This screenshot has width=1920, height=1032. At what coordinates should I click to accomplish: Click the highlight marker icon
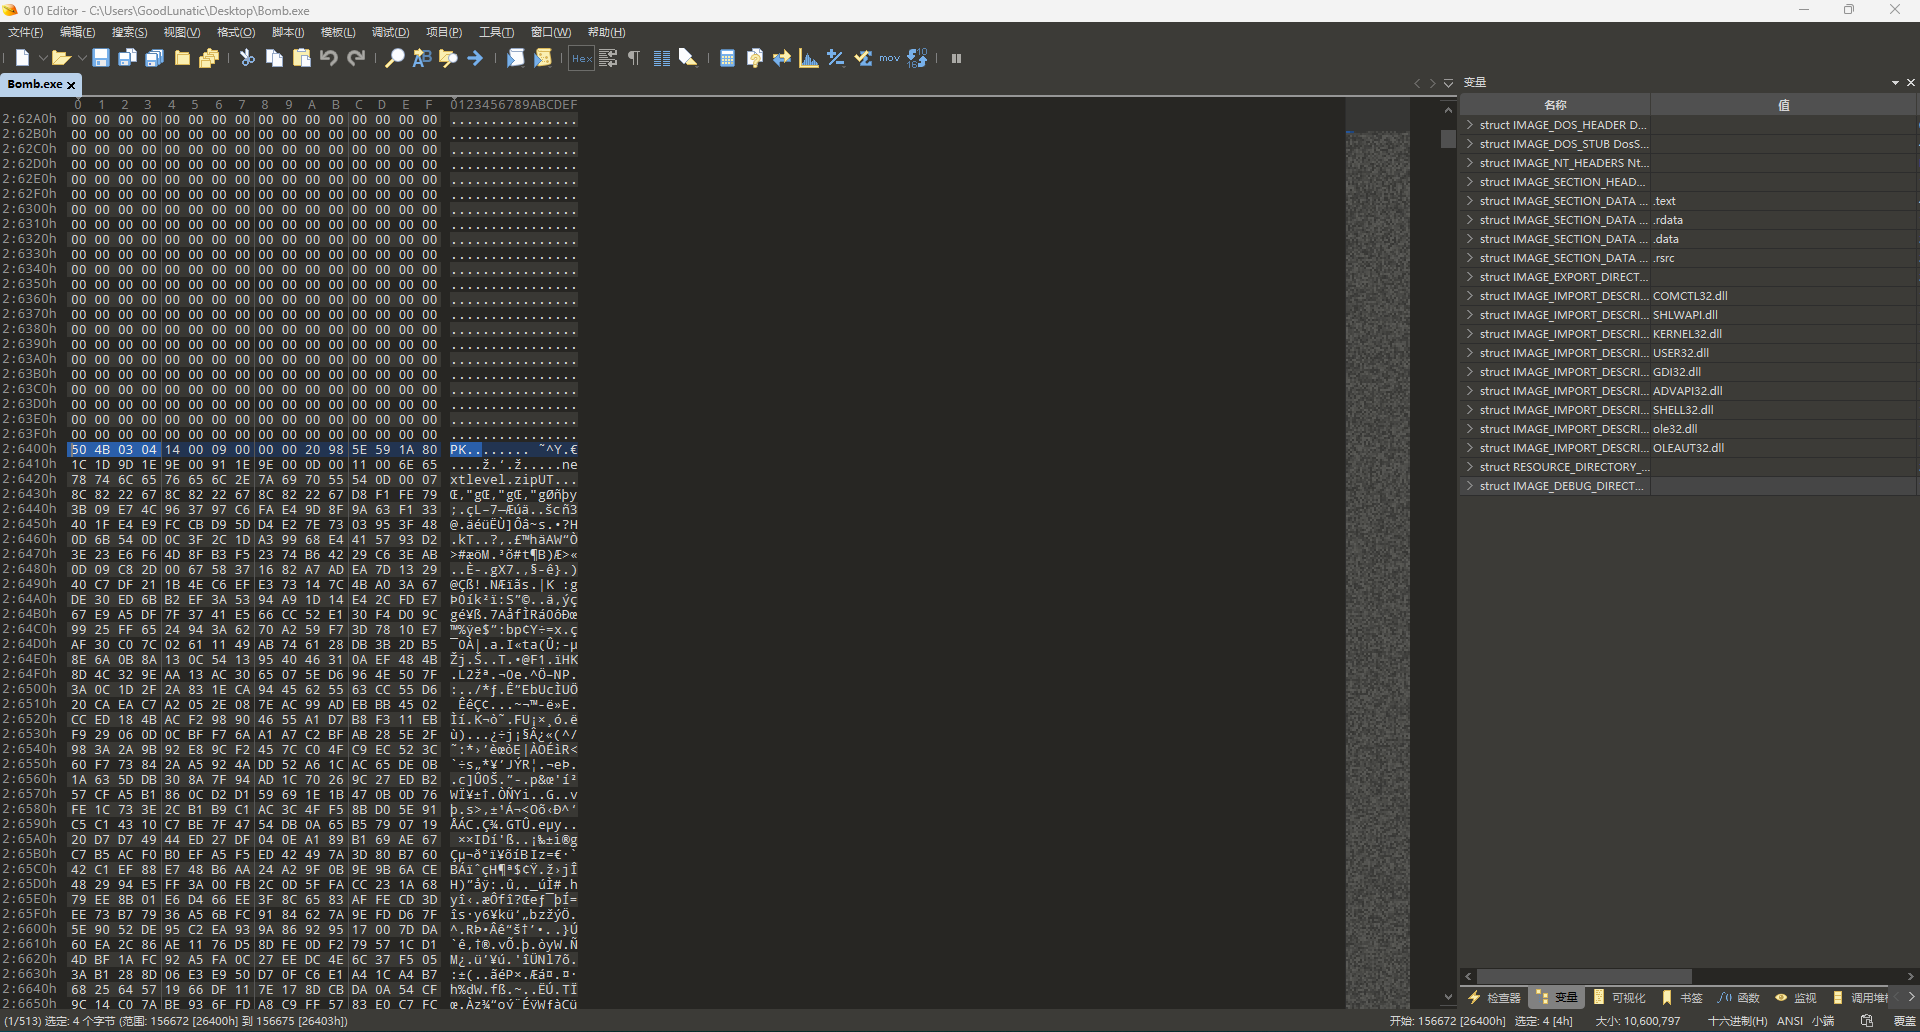pos(688,58)
